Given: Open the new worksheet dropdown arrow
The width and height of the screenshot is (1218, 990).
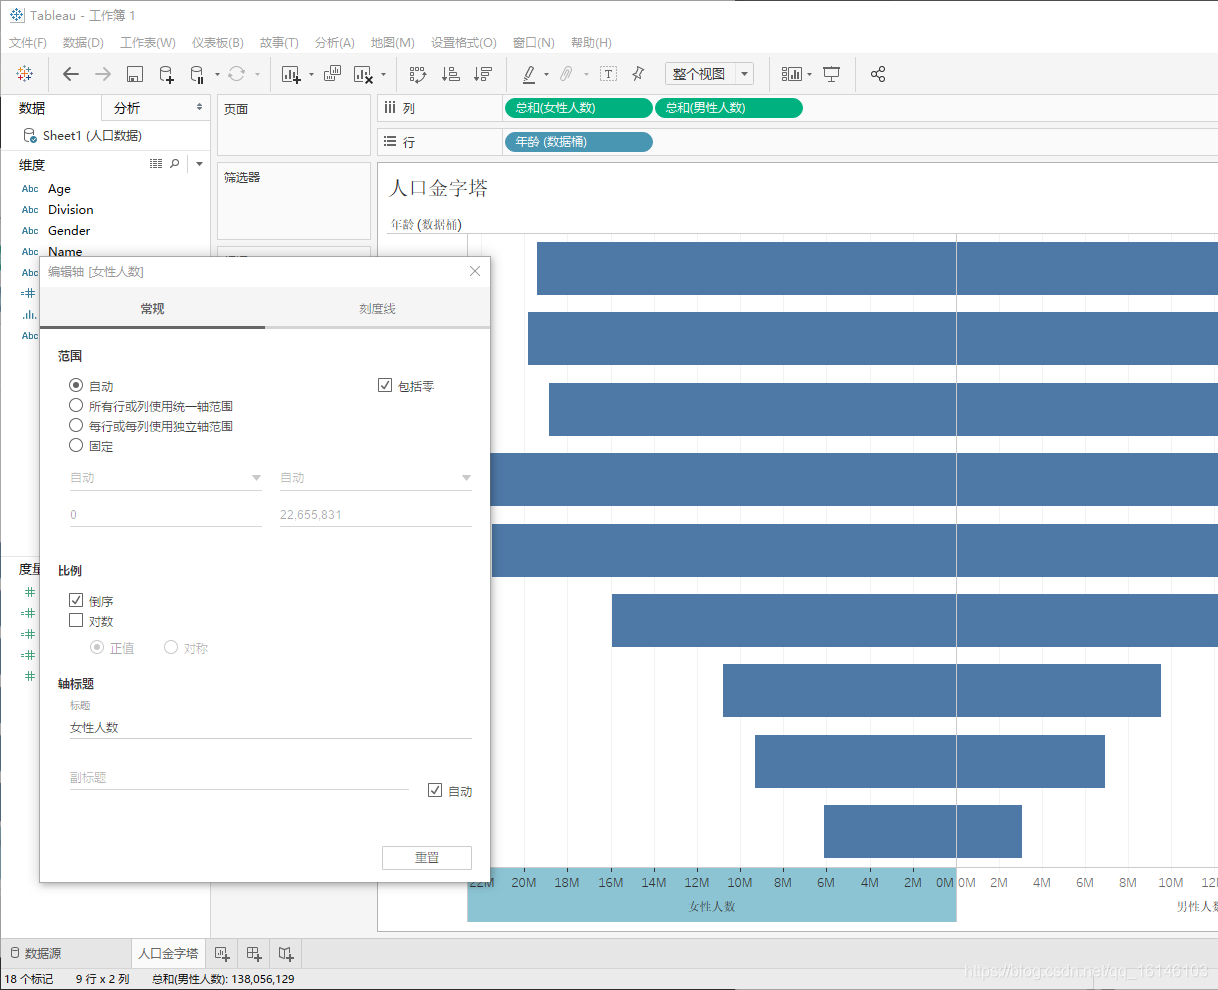Looking at the screenshot, I should pos(311,75).
